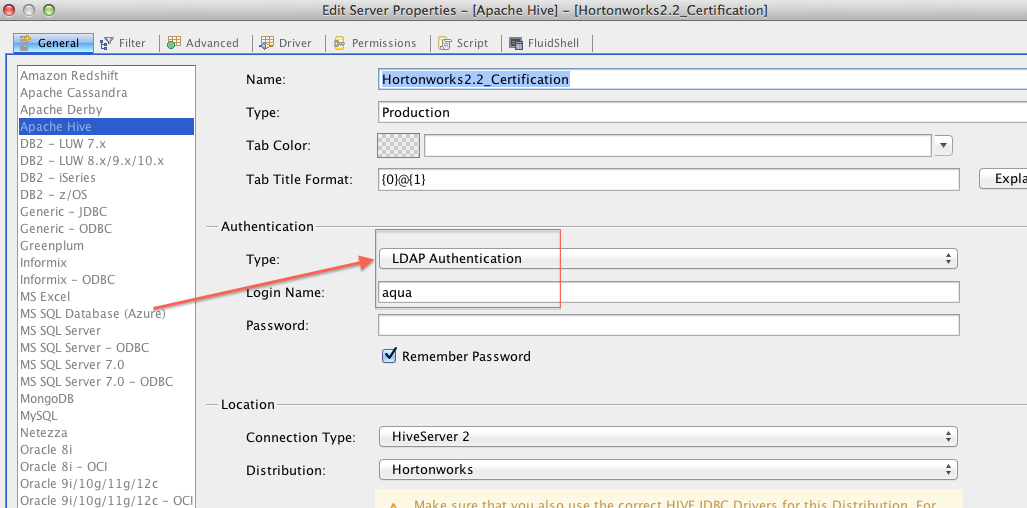Screen dimensions: 1027x508
Task: Select Oracle 9i/10g/11g/12c - OCI entry
Action: 107,501
